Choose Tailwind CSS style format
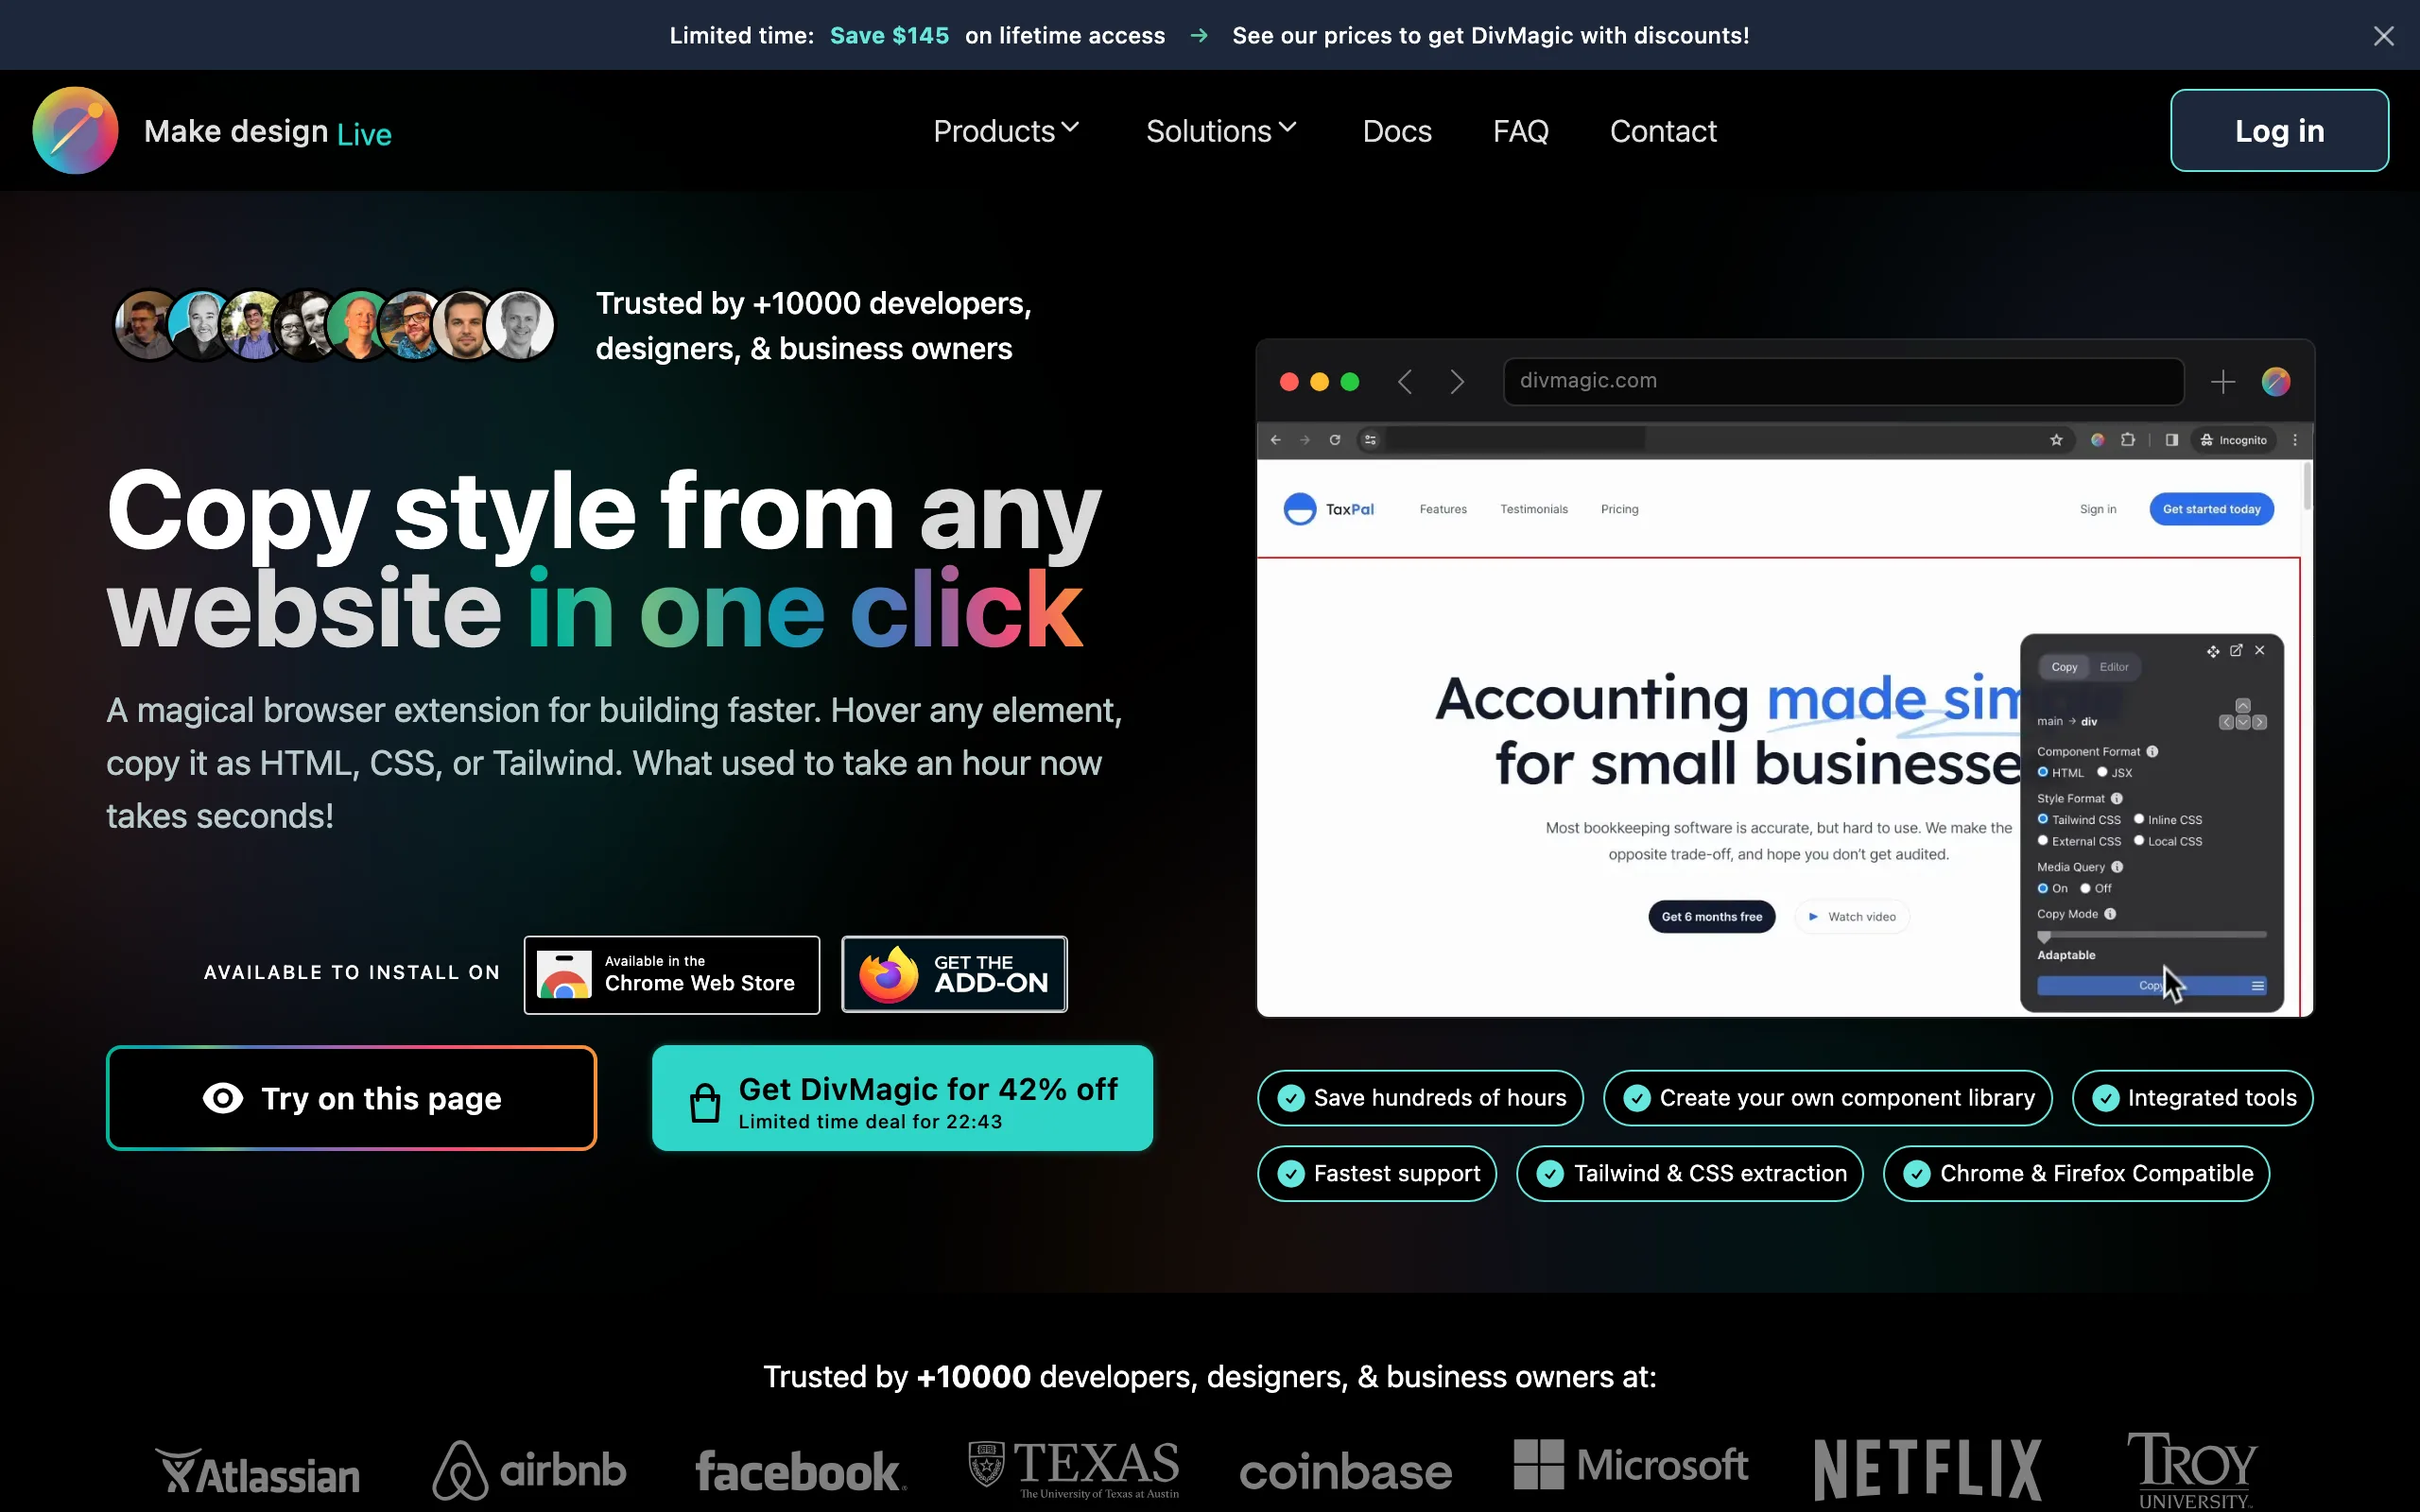Image resolution: width=2420 pixels, height=1512 pixels. pyautogui.click(x=2043, y=819)
